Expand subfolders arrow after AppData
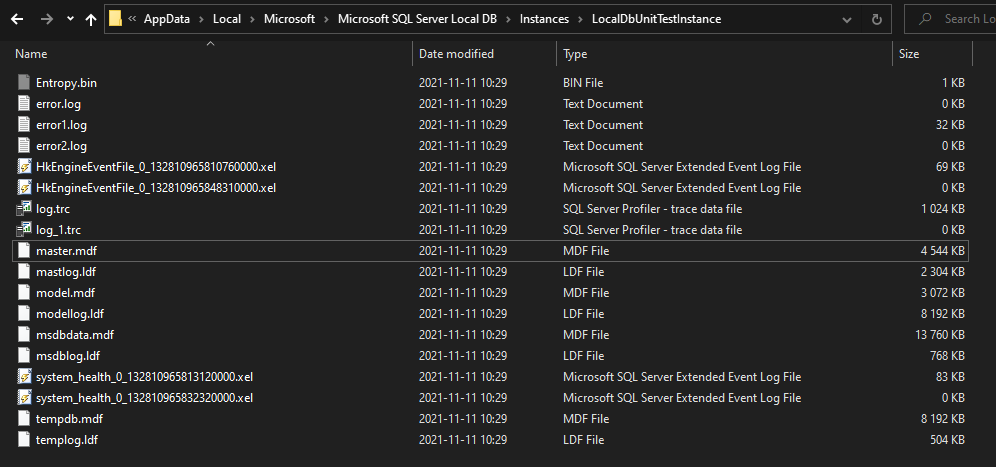The height and width of the screenshot is (467, 996). (201, 19)
